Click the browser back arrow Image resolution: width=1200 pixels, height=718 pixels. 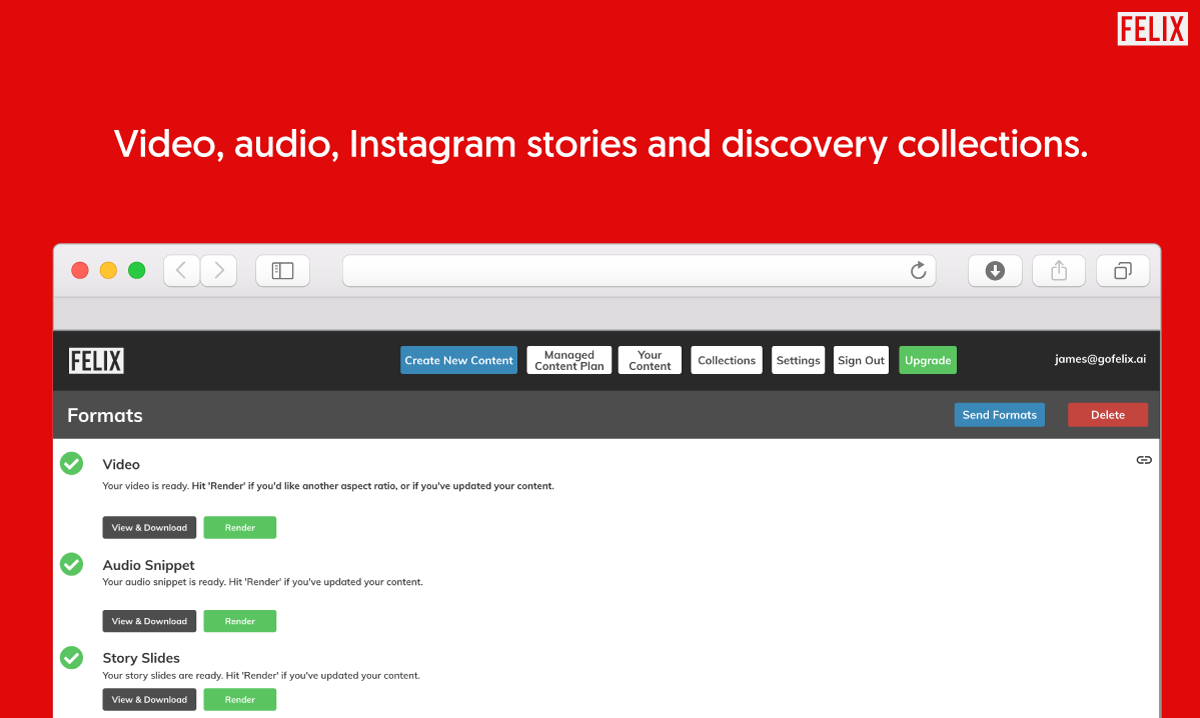coord(182,270)
